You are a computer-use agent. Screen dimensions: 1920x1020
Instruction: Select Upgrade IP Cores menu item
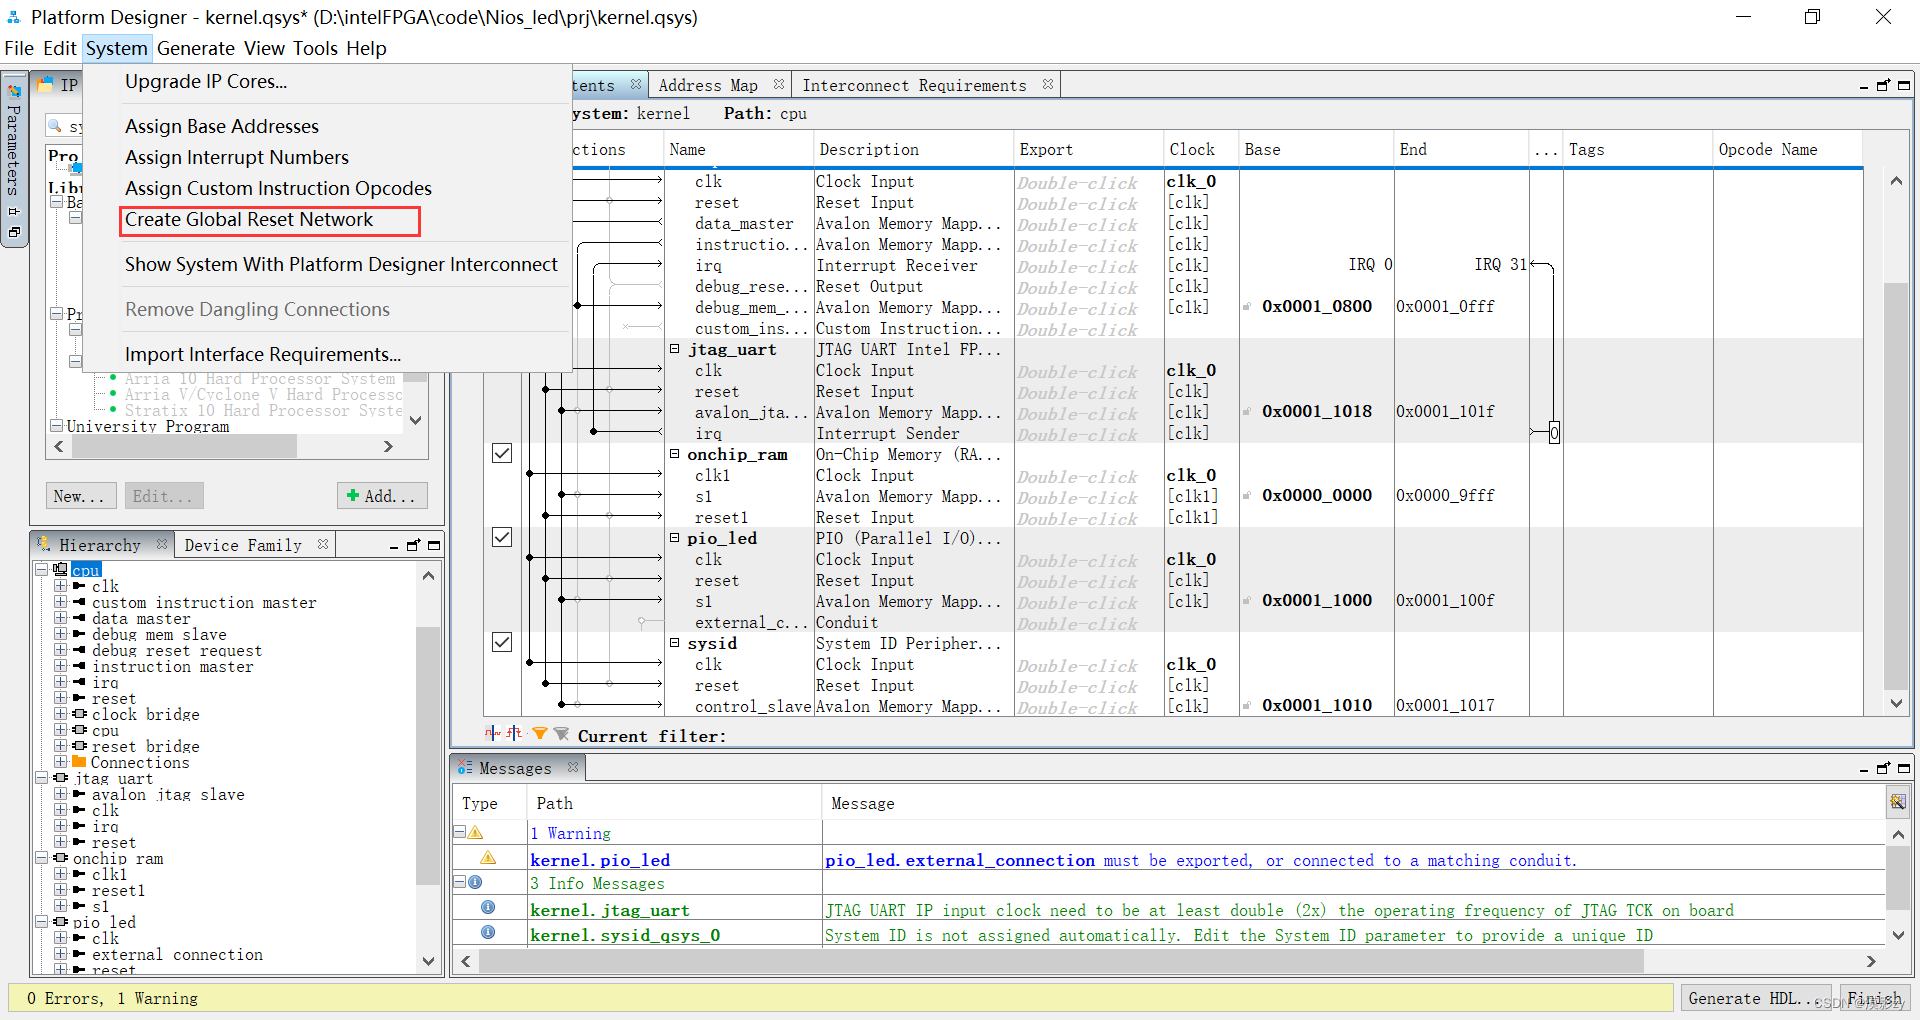pyautogui.click(x=206, y=81)
